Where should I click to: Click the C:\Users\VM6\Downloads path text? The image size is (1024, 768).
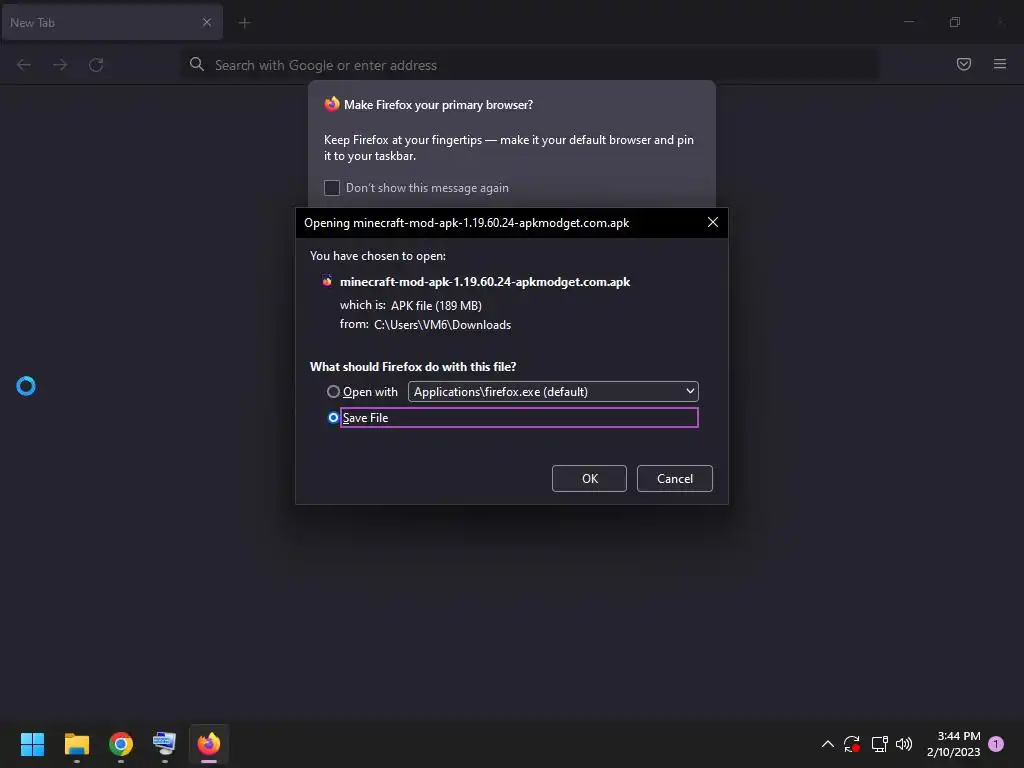443,325
